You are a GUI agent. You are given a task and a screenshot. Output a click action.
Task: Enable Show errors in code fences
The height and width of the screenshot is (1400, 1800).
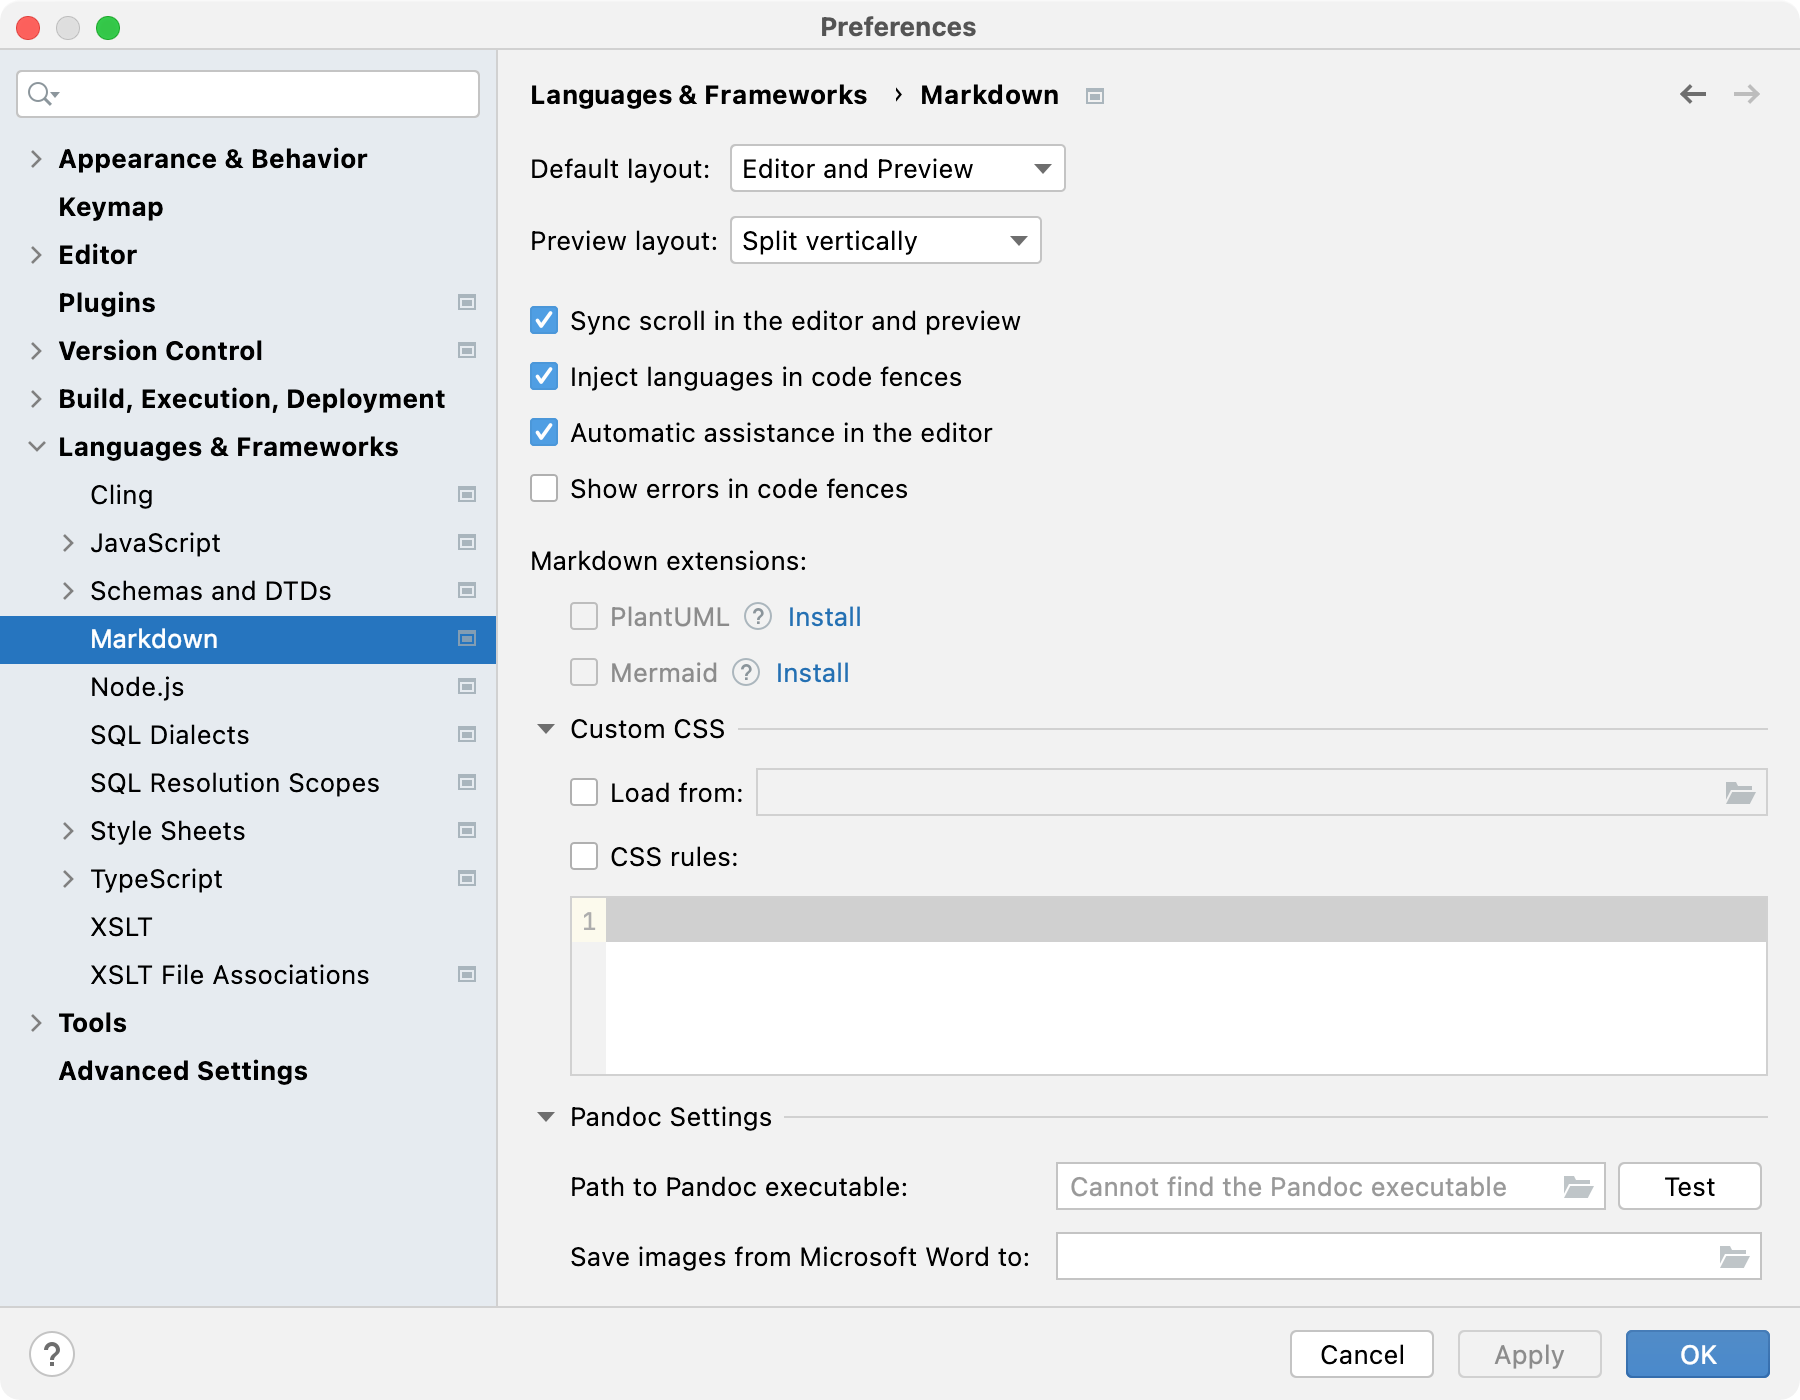[544, 488]
